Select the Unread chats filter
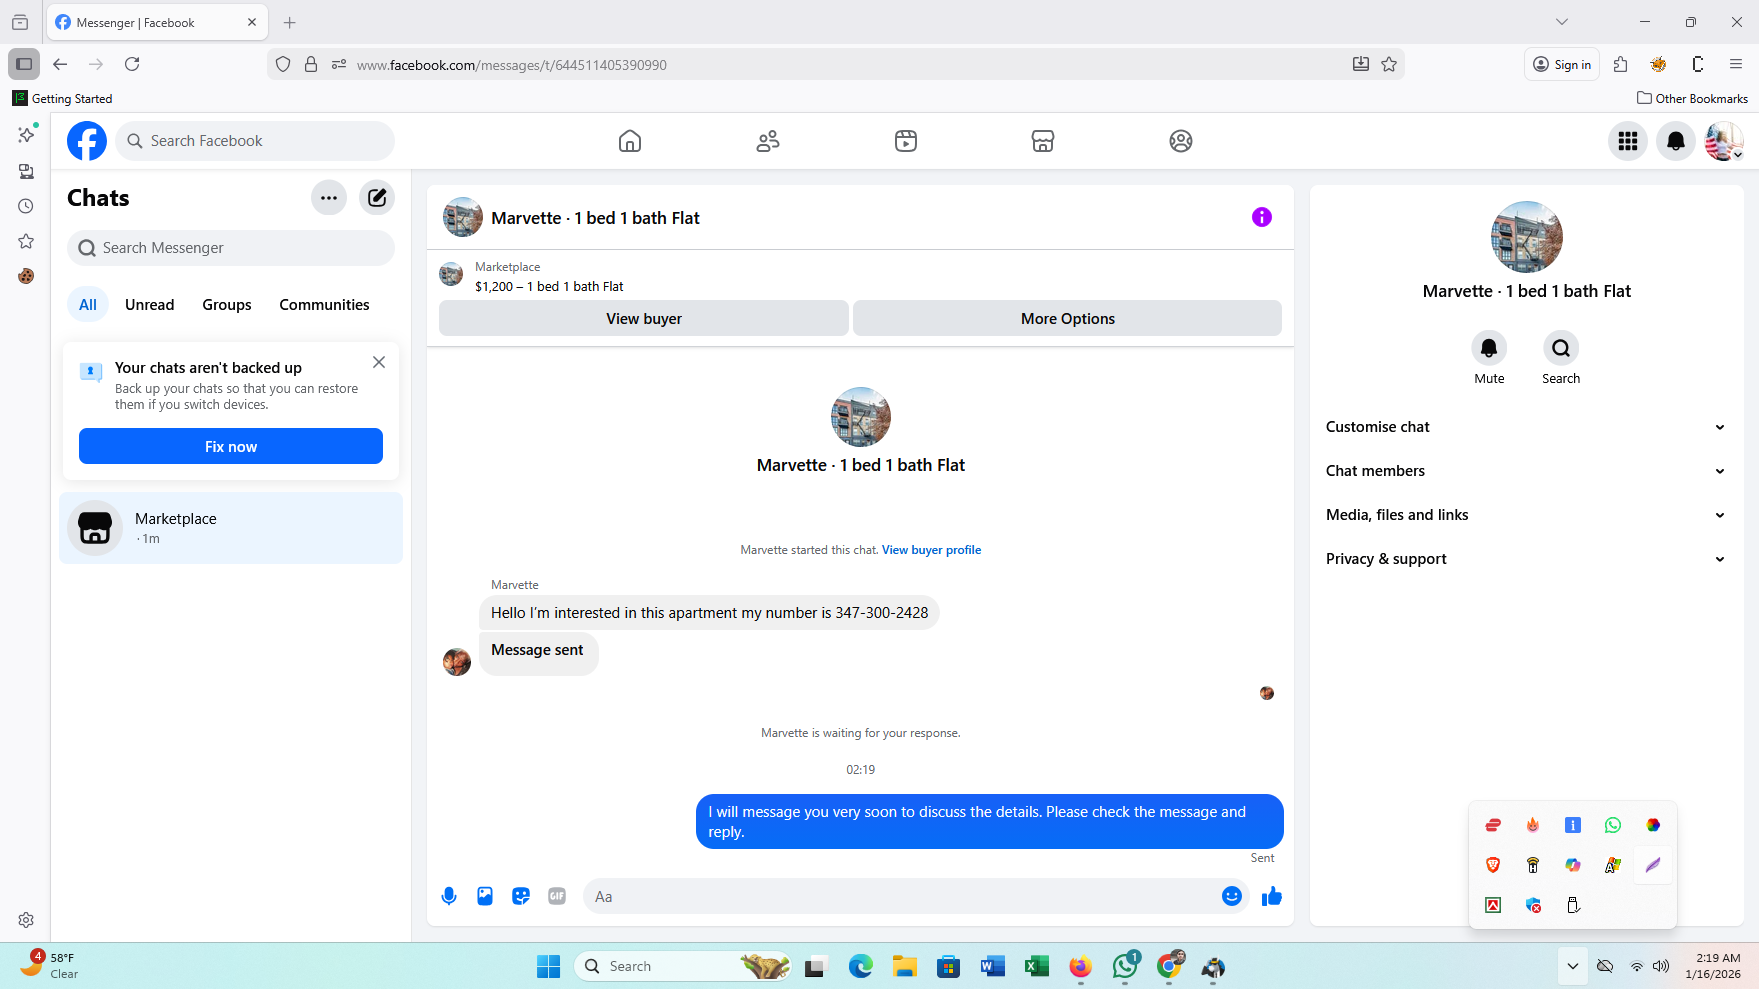This screenshot has height=989, width=1759. 150,305
